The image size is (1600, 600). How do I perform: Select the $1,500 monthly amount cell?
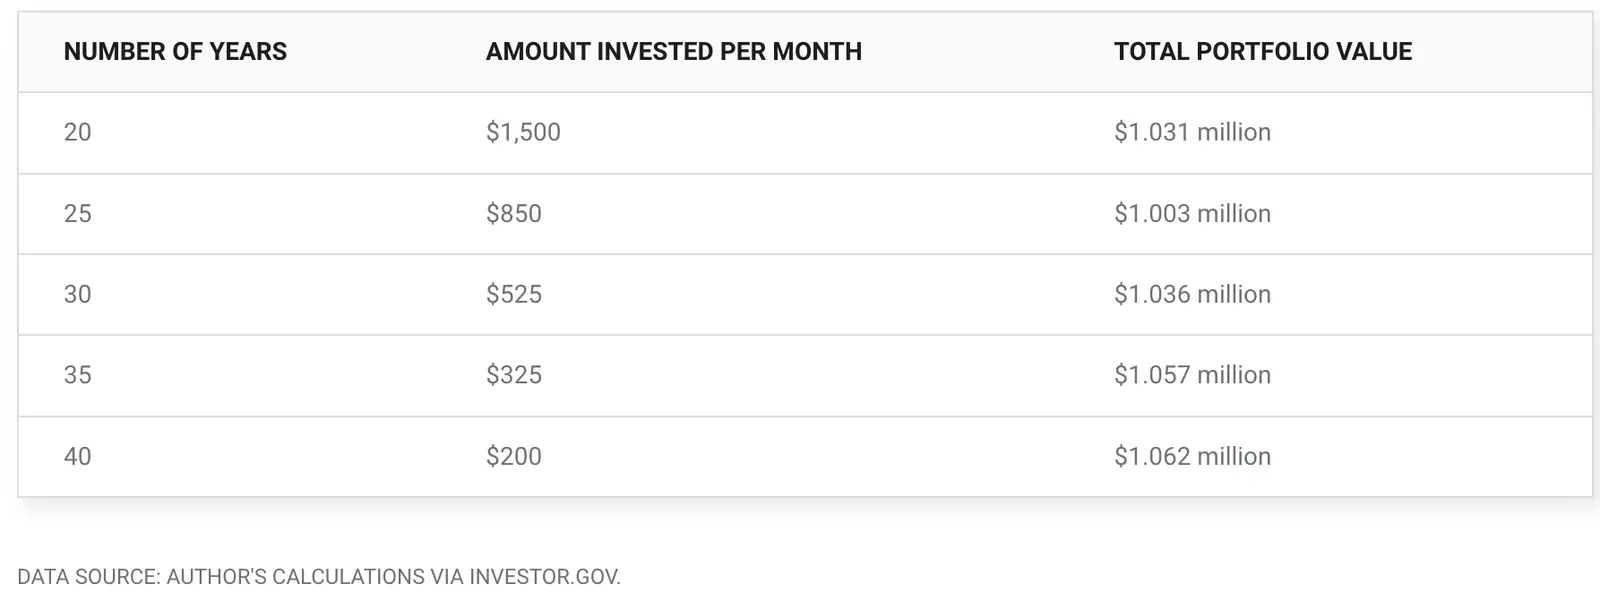pos(523,132)
